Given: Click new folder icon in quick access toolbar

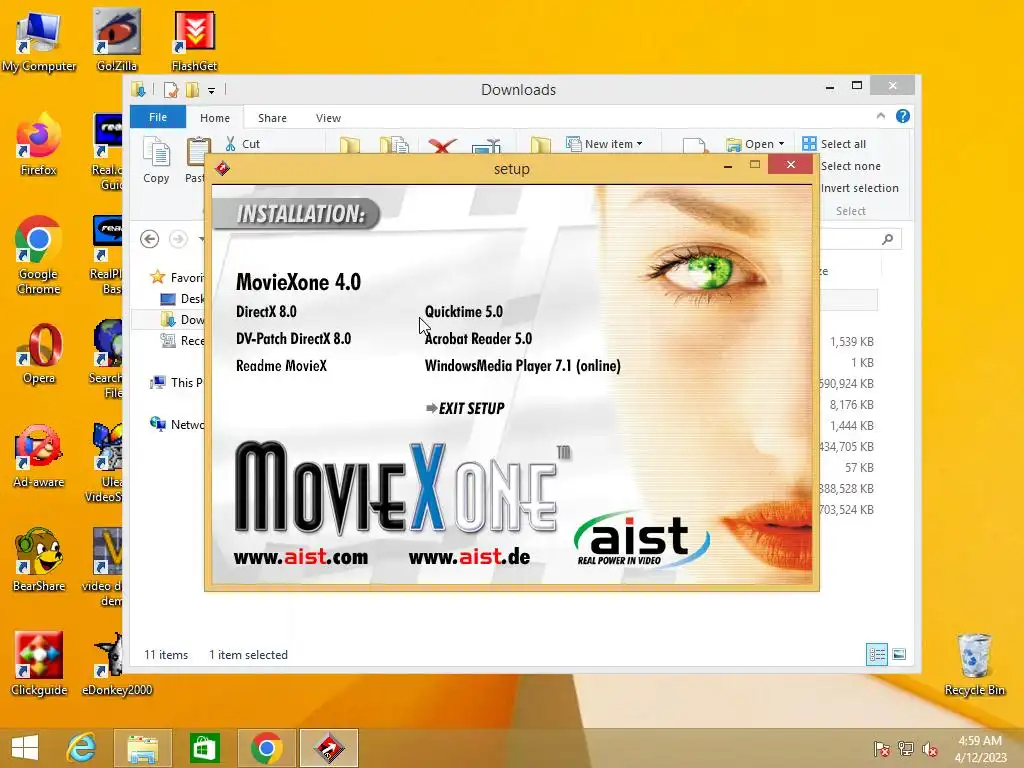Looking at the screenshot, I should [x=193, y=90].
